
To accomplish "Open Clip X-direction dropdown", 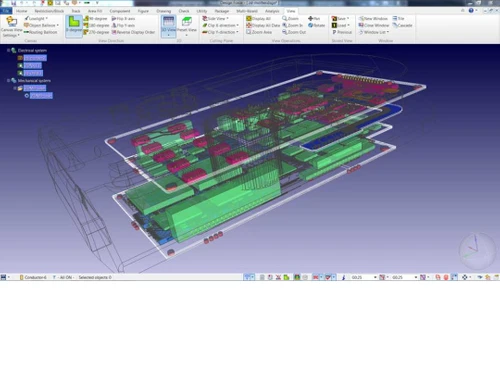I will point(221,25).
